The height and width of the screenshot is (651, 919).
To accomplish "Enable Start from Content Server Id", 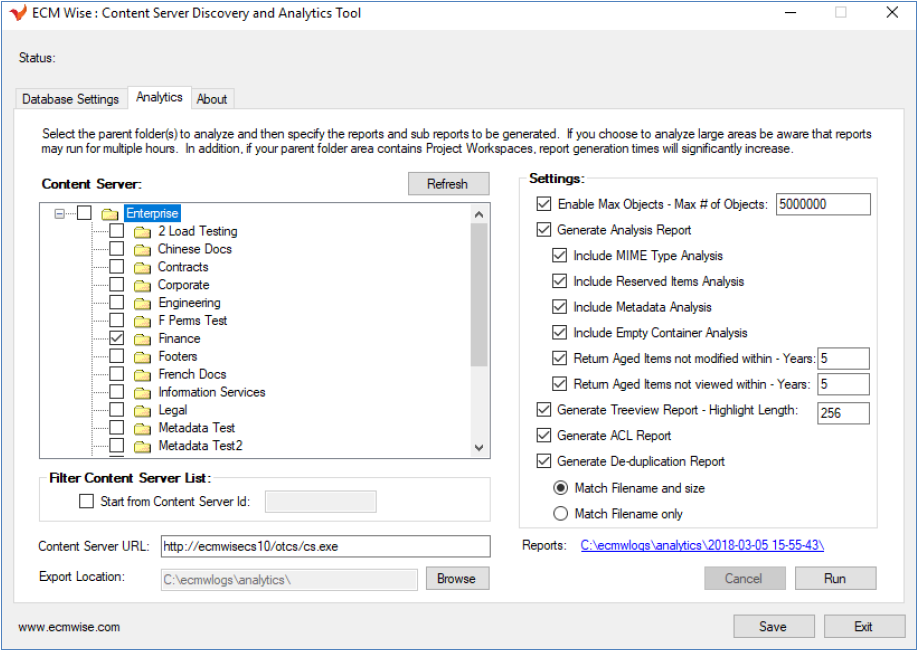I will 87,502.
